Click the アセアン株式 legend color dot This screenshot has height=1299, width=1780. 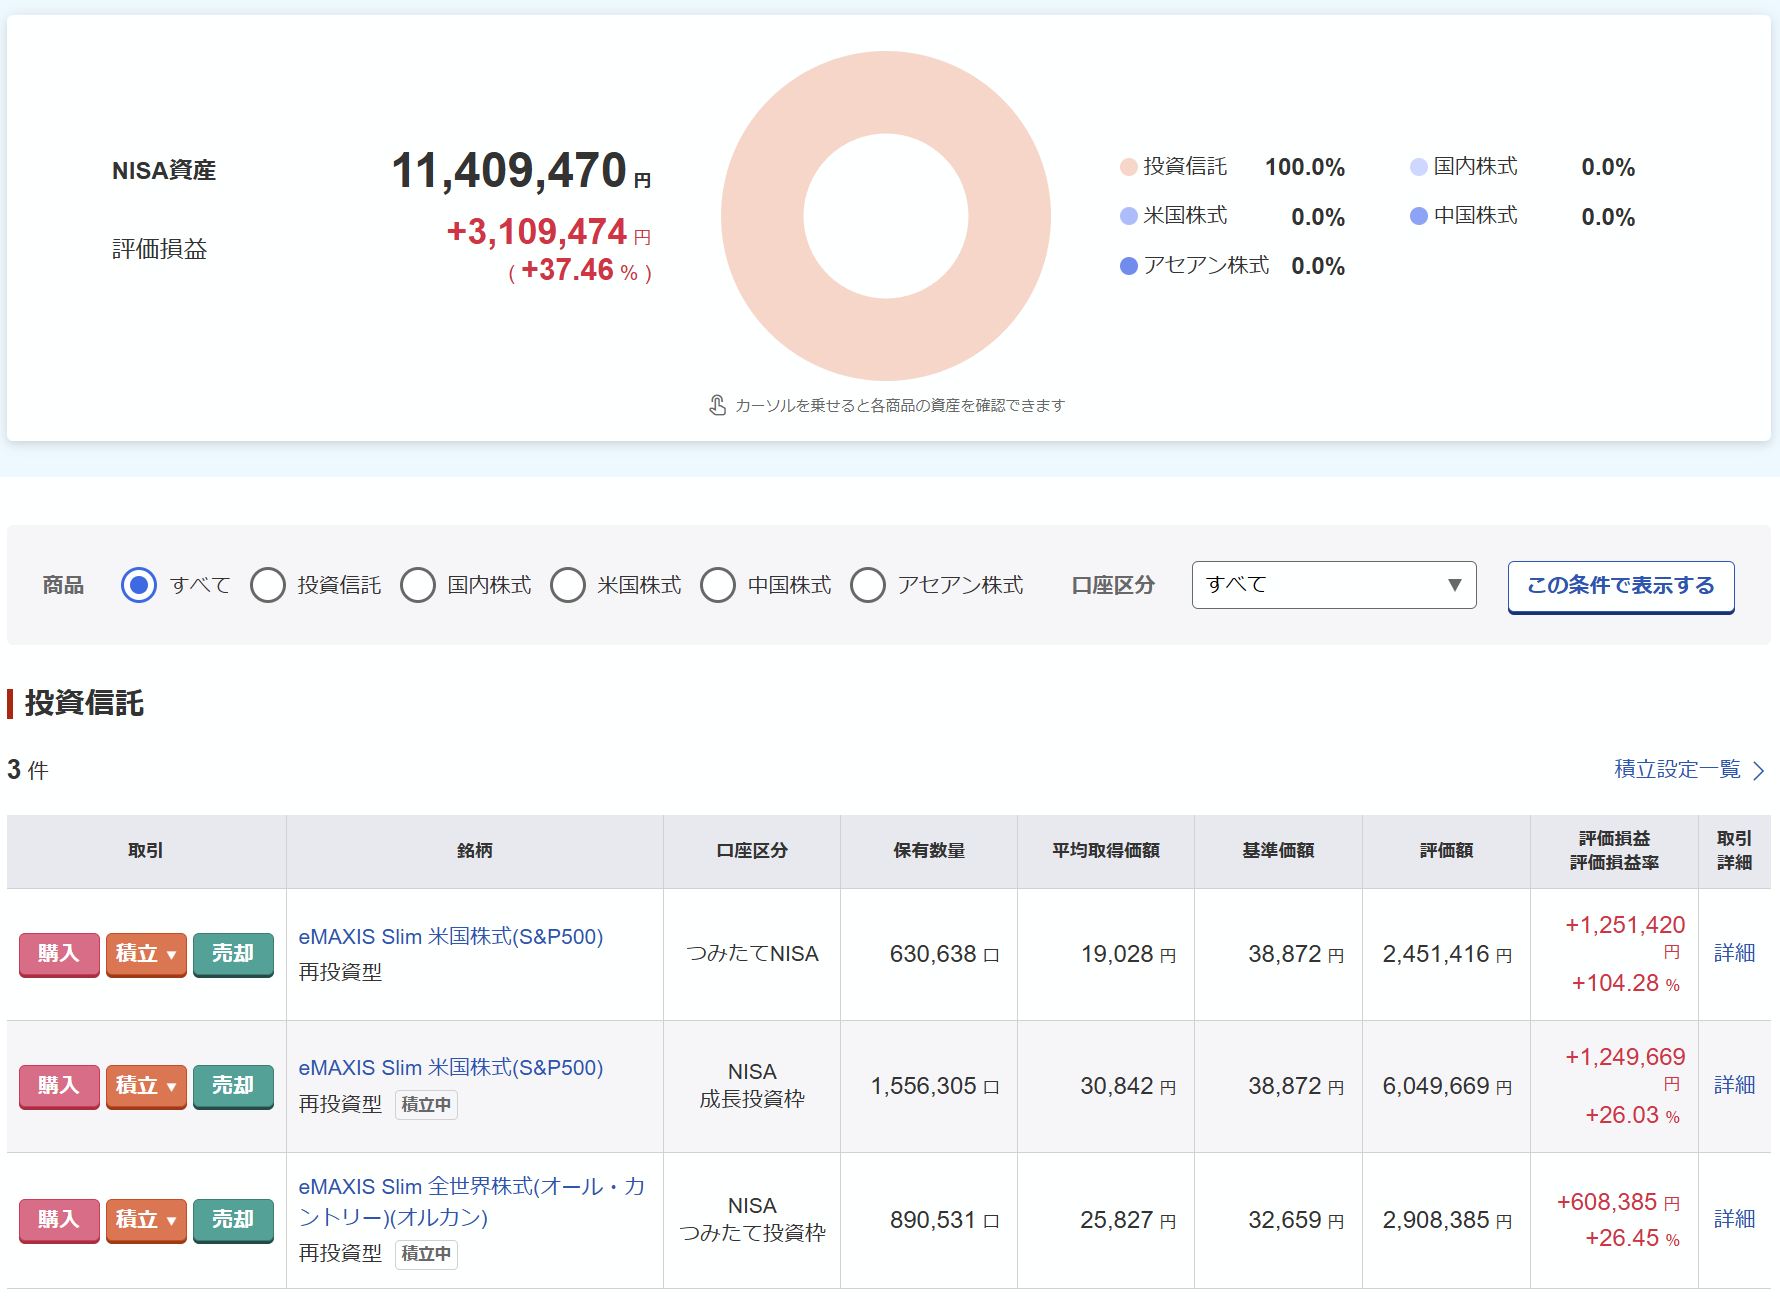pyautogui.click(x=1129, y=266)
